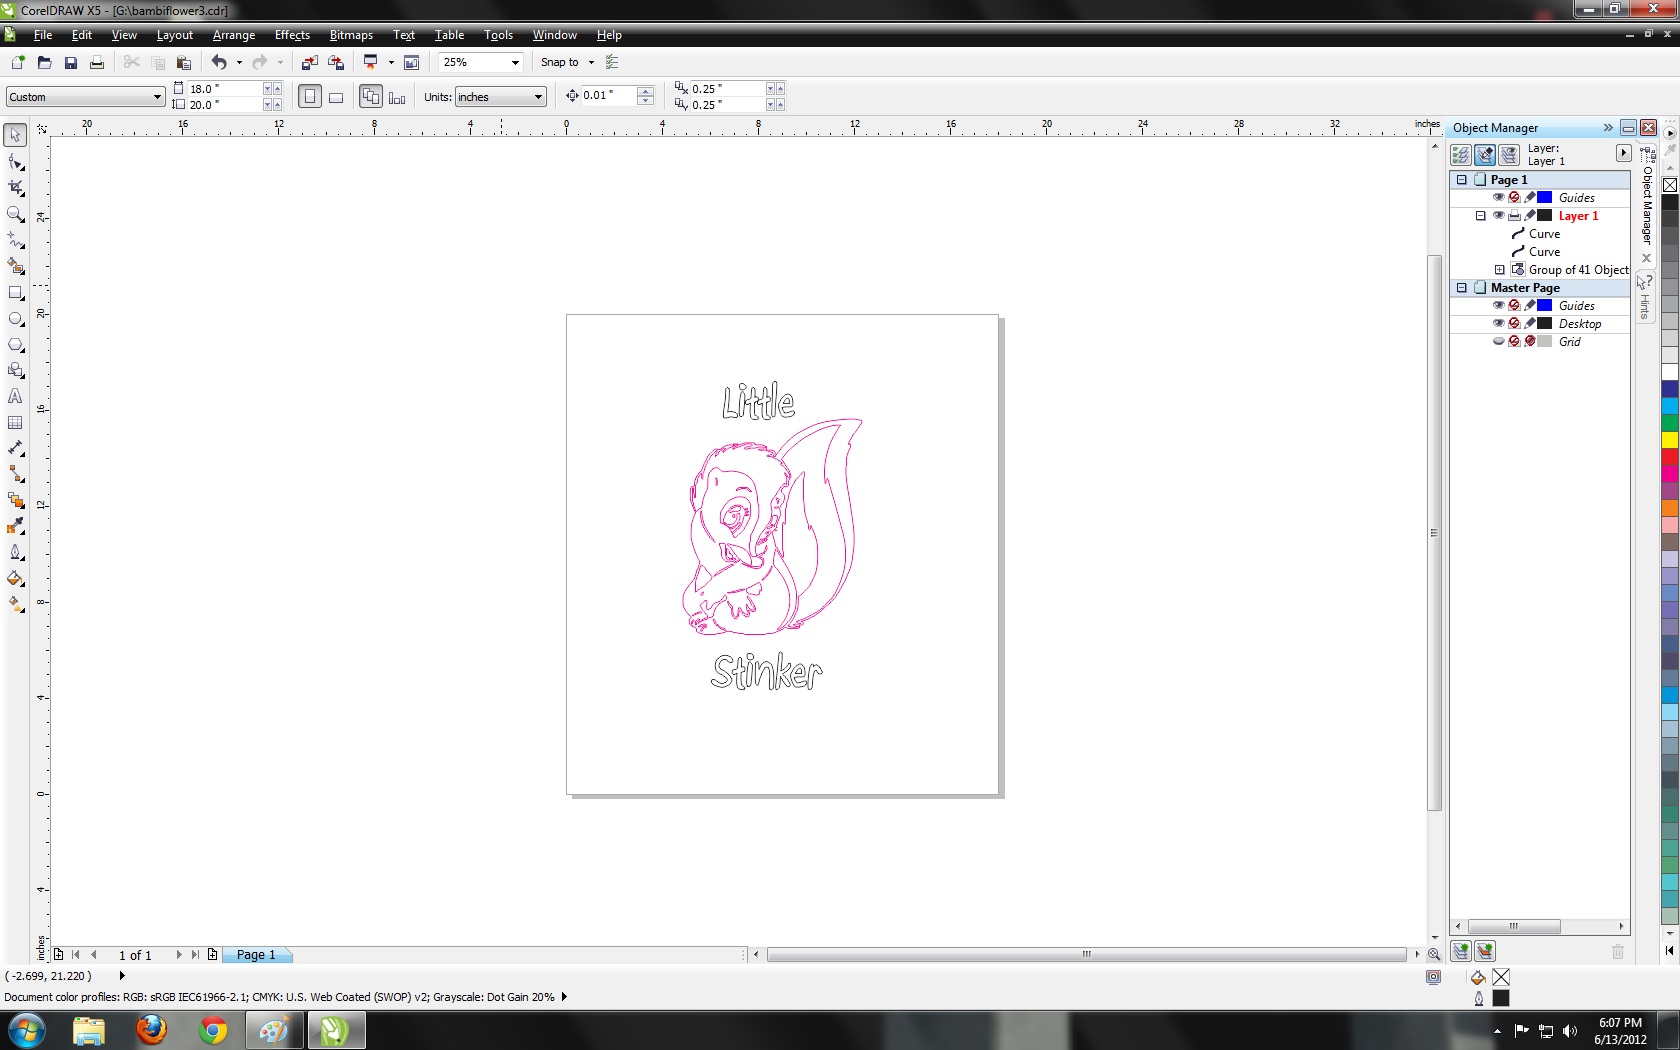Select the Table tool

(x=16, y=423)
